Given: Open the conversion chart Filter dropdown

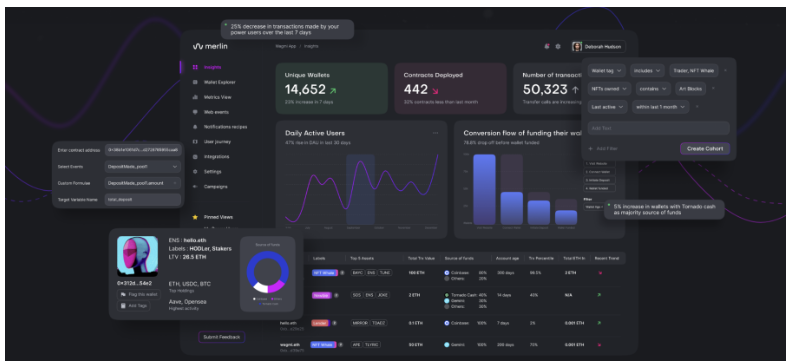Looking at the screenshot, I should tap(594, 207).
